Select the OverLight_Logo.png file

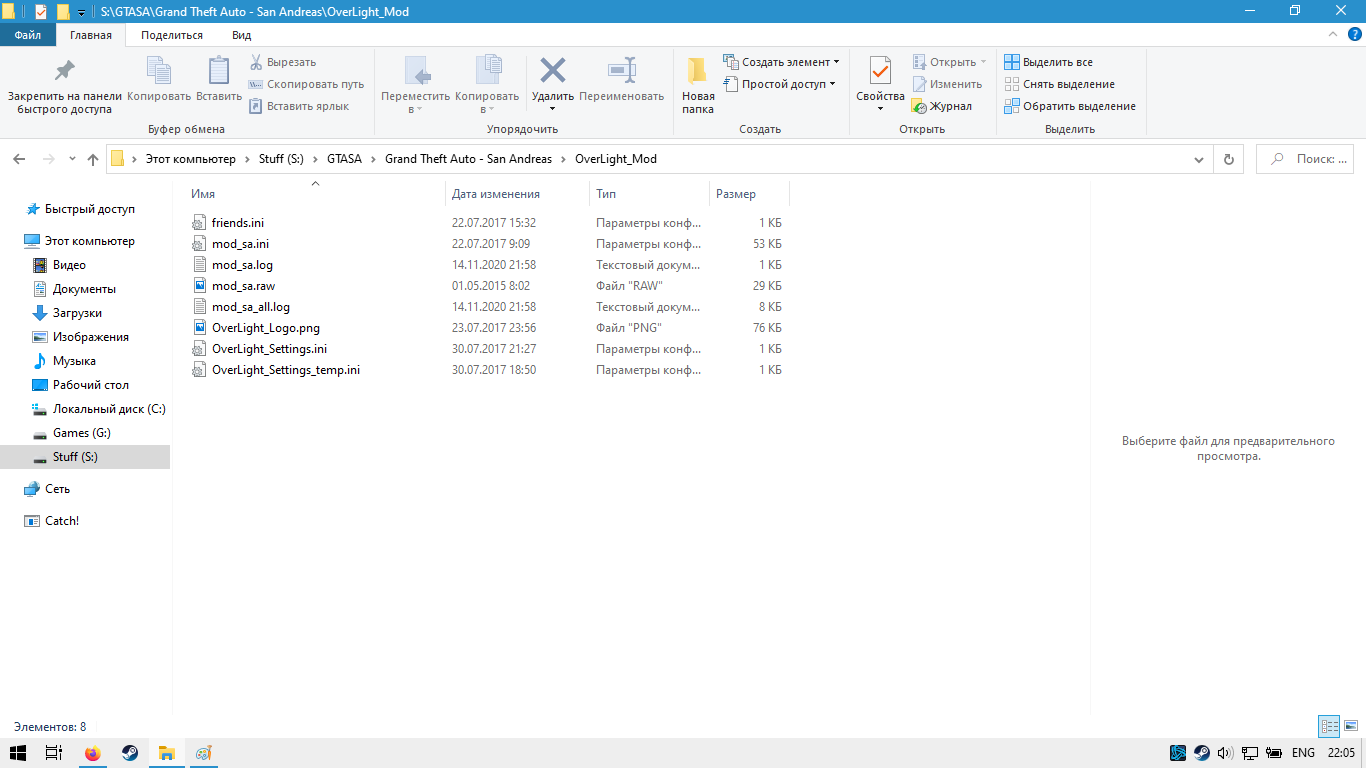click(x=266, y=327)
